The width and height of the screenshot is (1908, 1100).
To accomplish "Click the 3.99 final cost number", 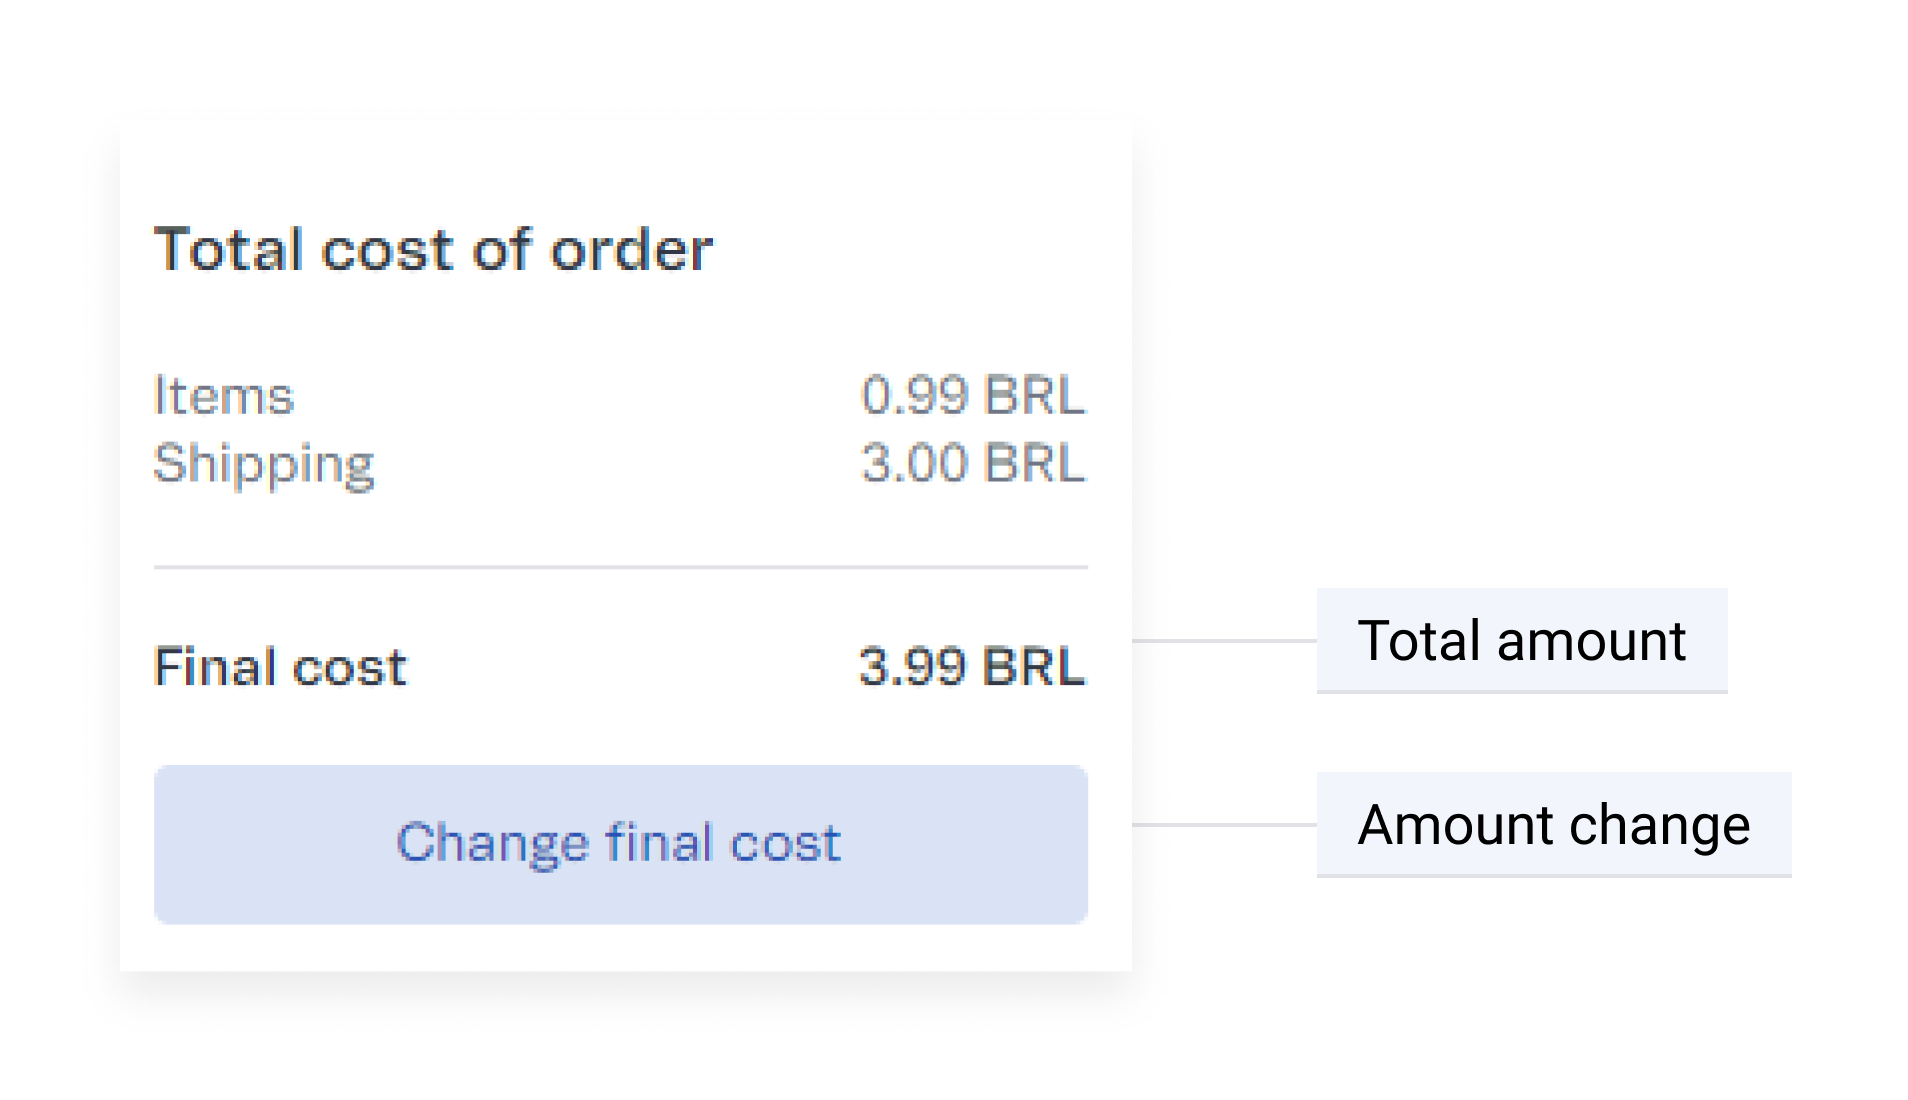I will click(x=913, y=667).
